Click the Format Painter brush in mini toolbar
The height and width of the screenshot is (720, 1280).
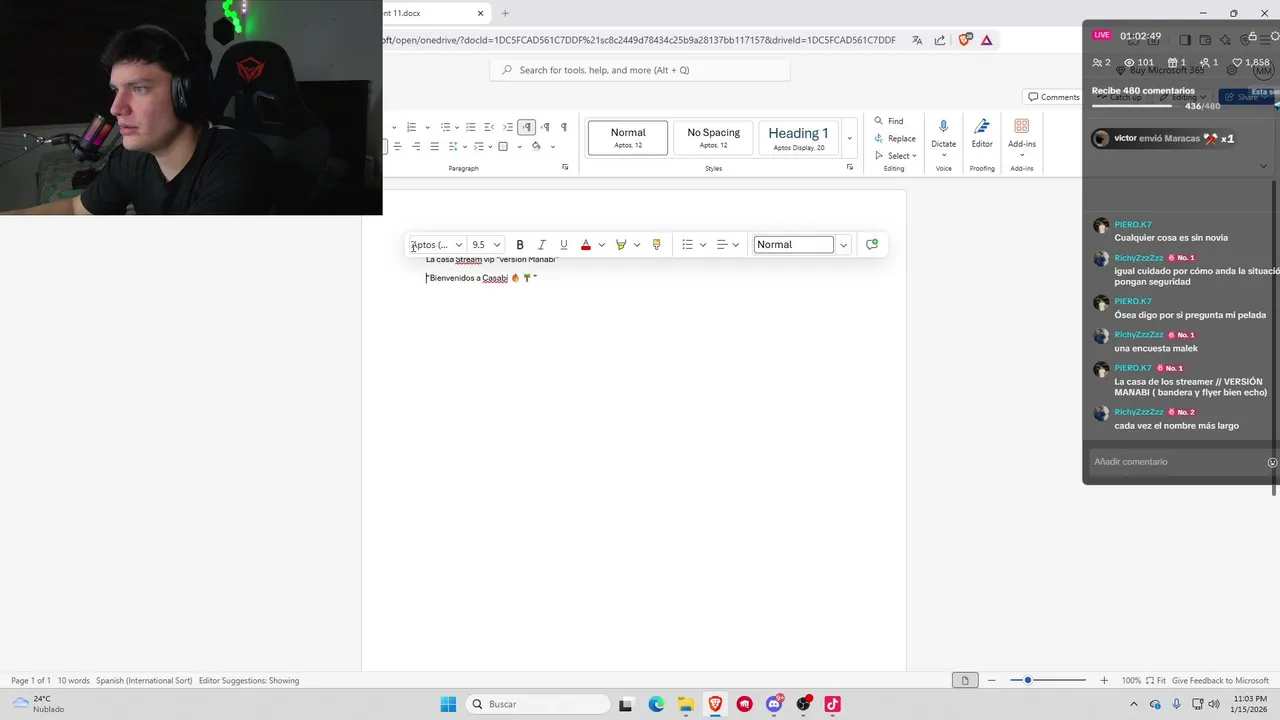click(x=656, y=245)
